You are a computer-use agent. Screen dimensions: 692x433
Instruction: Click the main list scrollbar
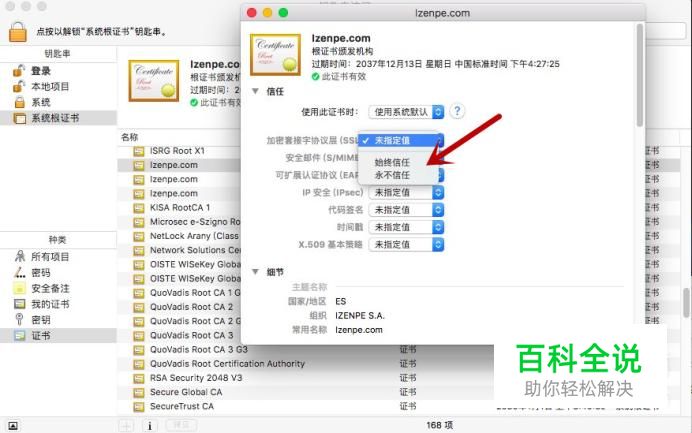686,303
